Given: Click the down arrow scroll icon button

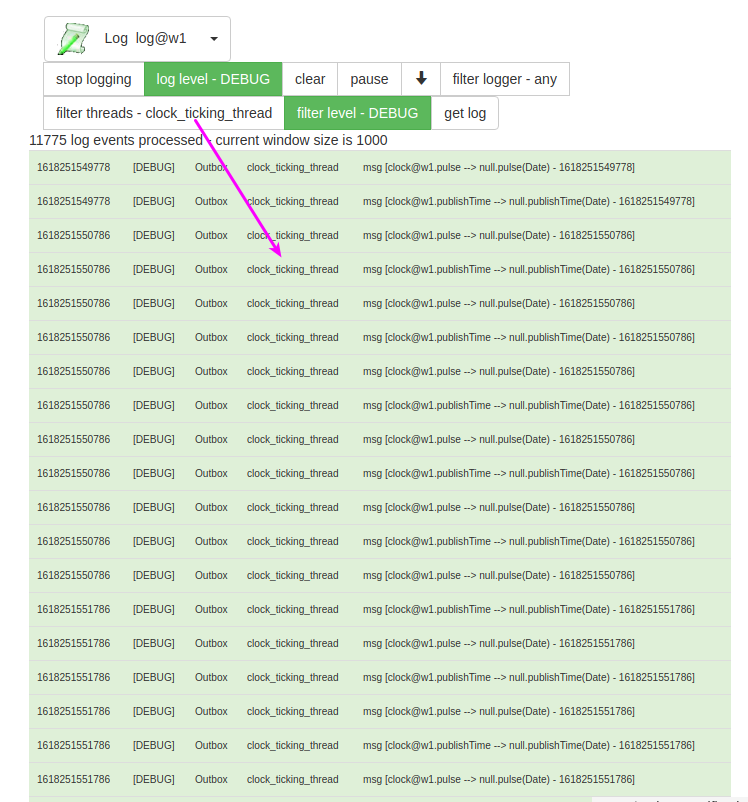Looking at the screenshot, I should [421, 79].
